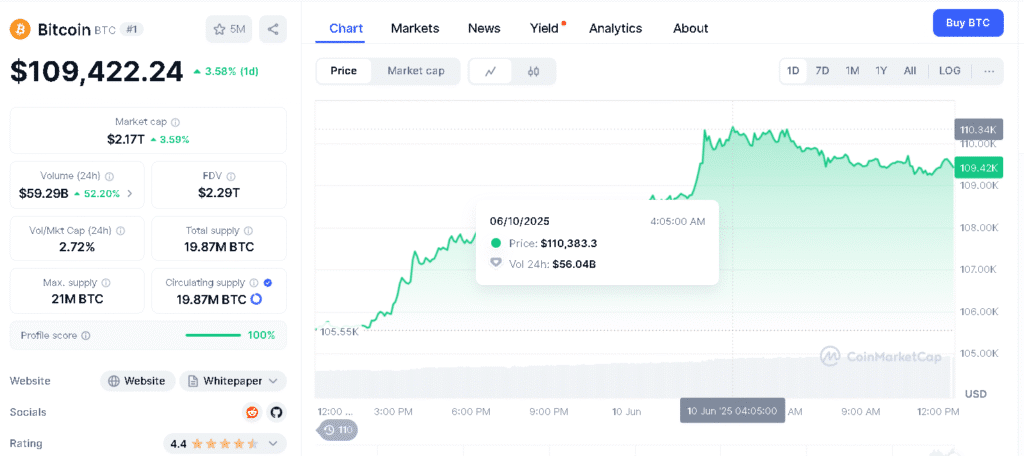Expand the rating details chevron

[x=276, y=443]
